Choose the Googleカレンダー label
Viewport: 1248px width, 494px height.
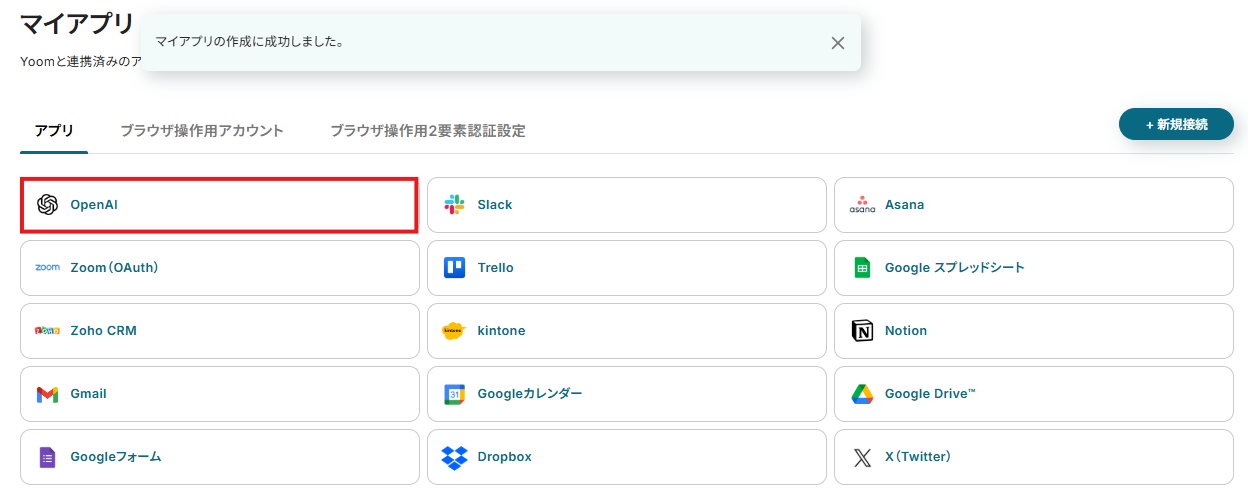point(530,394)
